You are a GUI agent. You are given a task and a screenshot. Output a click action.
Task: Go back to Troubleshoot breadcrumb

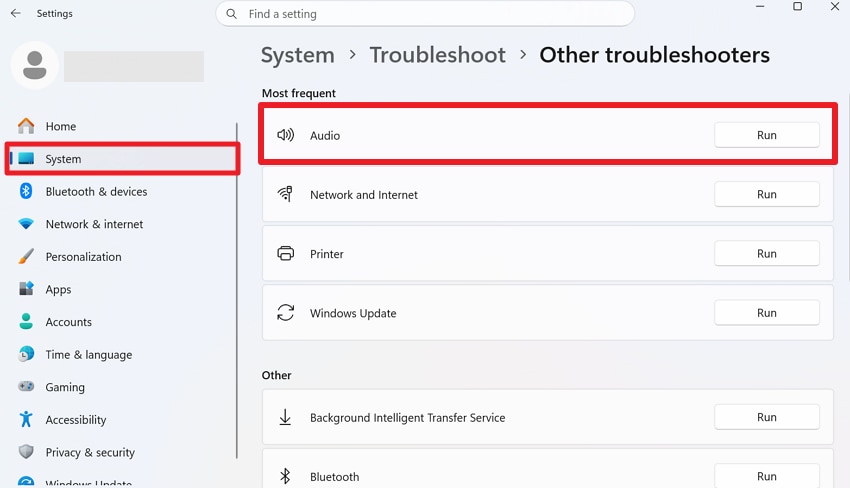pos(437,55)
